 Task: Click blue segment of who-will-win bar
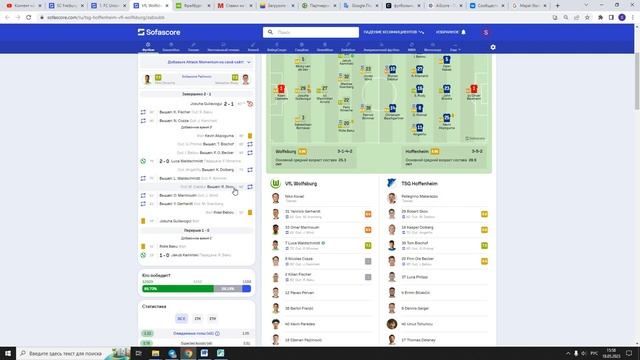click(x=247, y=289)
